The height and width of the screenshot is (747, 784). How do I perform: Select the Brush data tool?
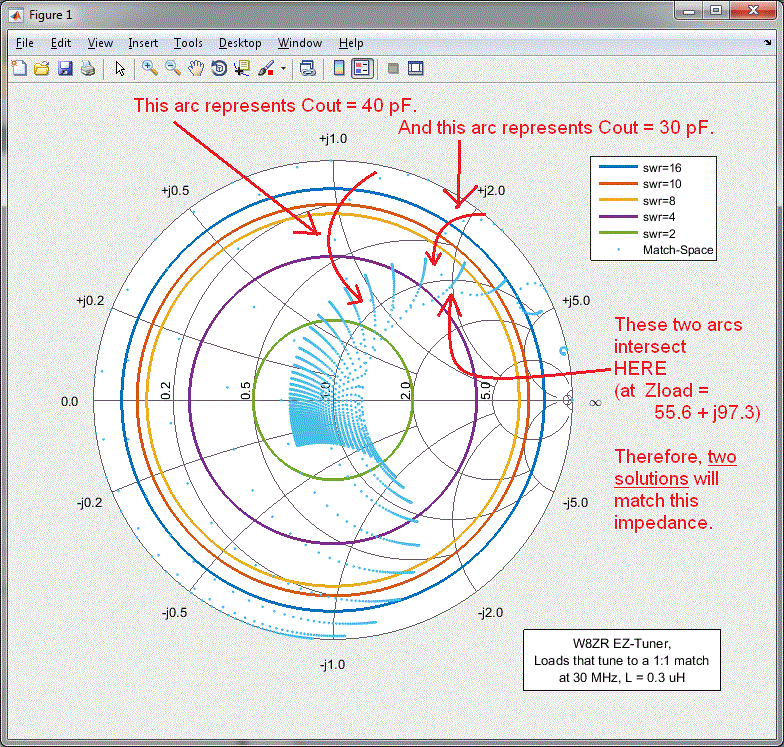coord(266,68)
